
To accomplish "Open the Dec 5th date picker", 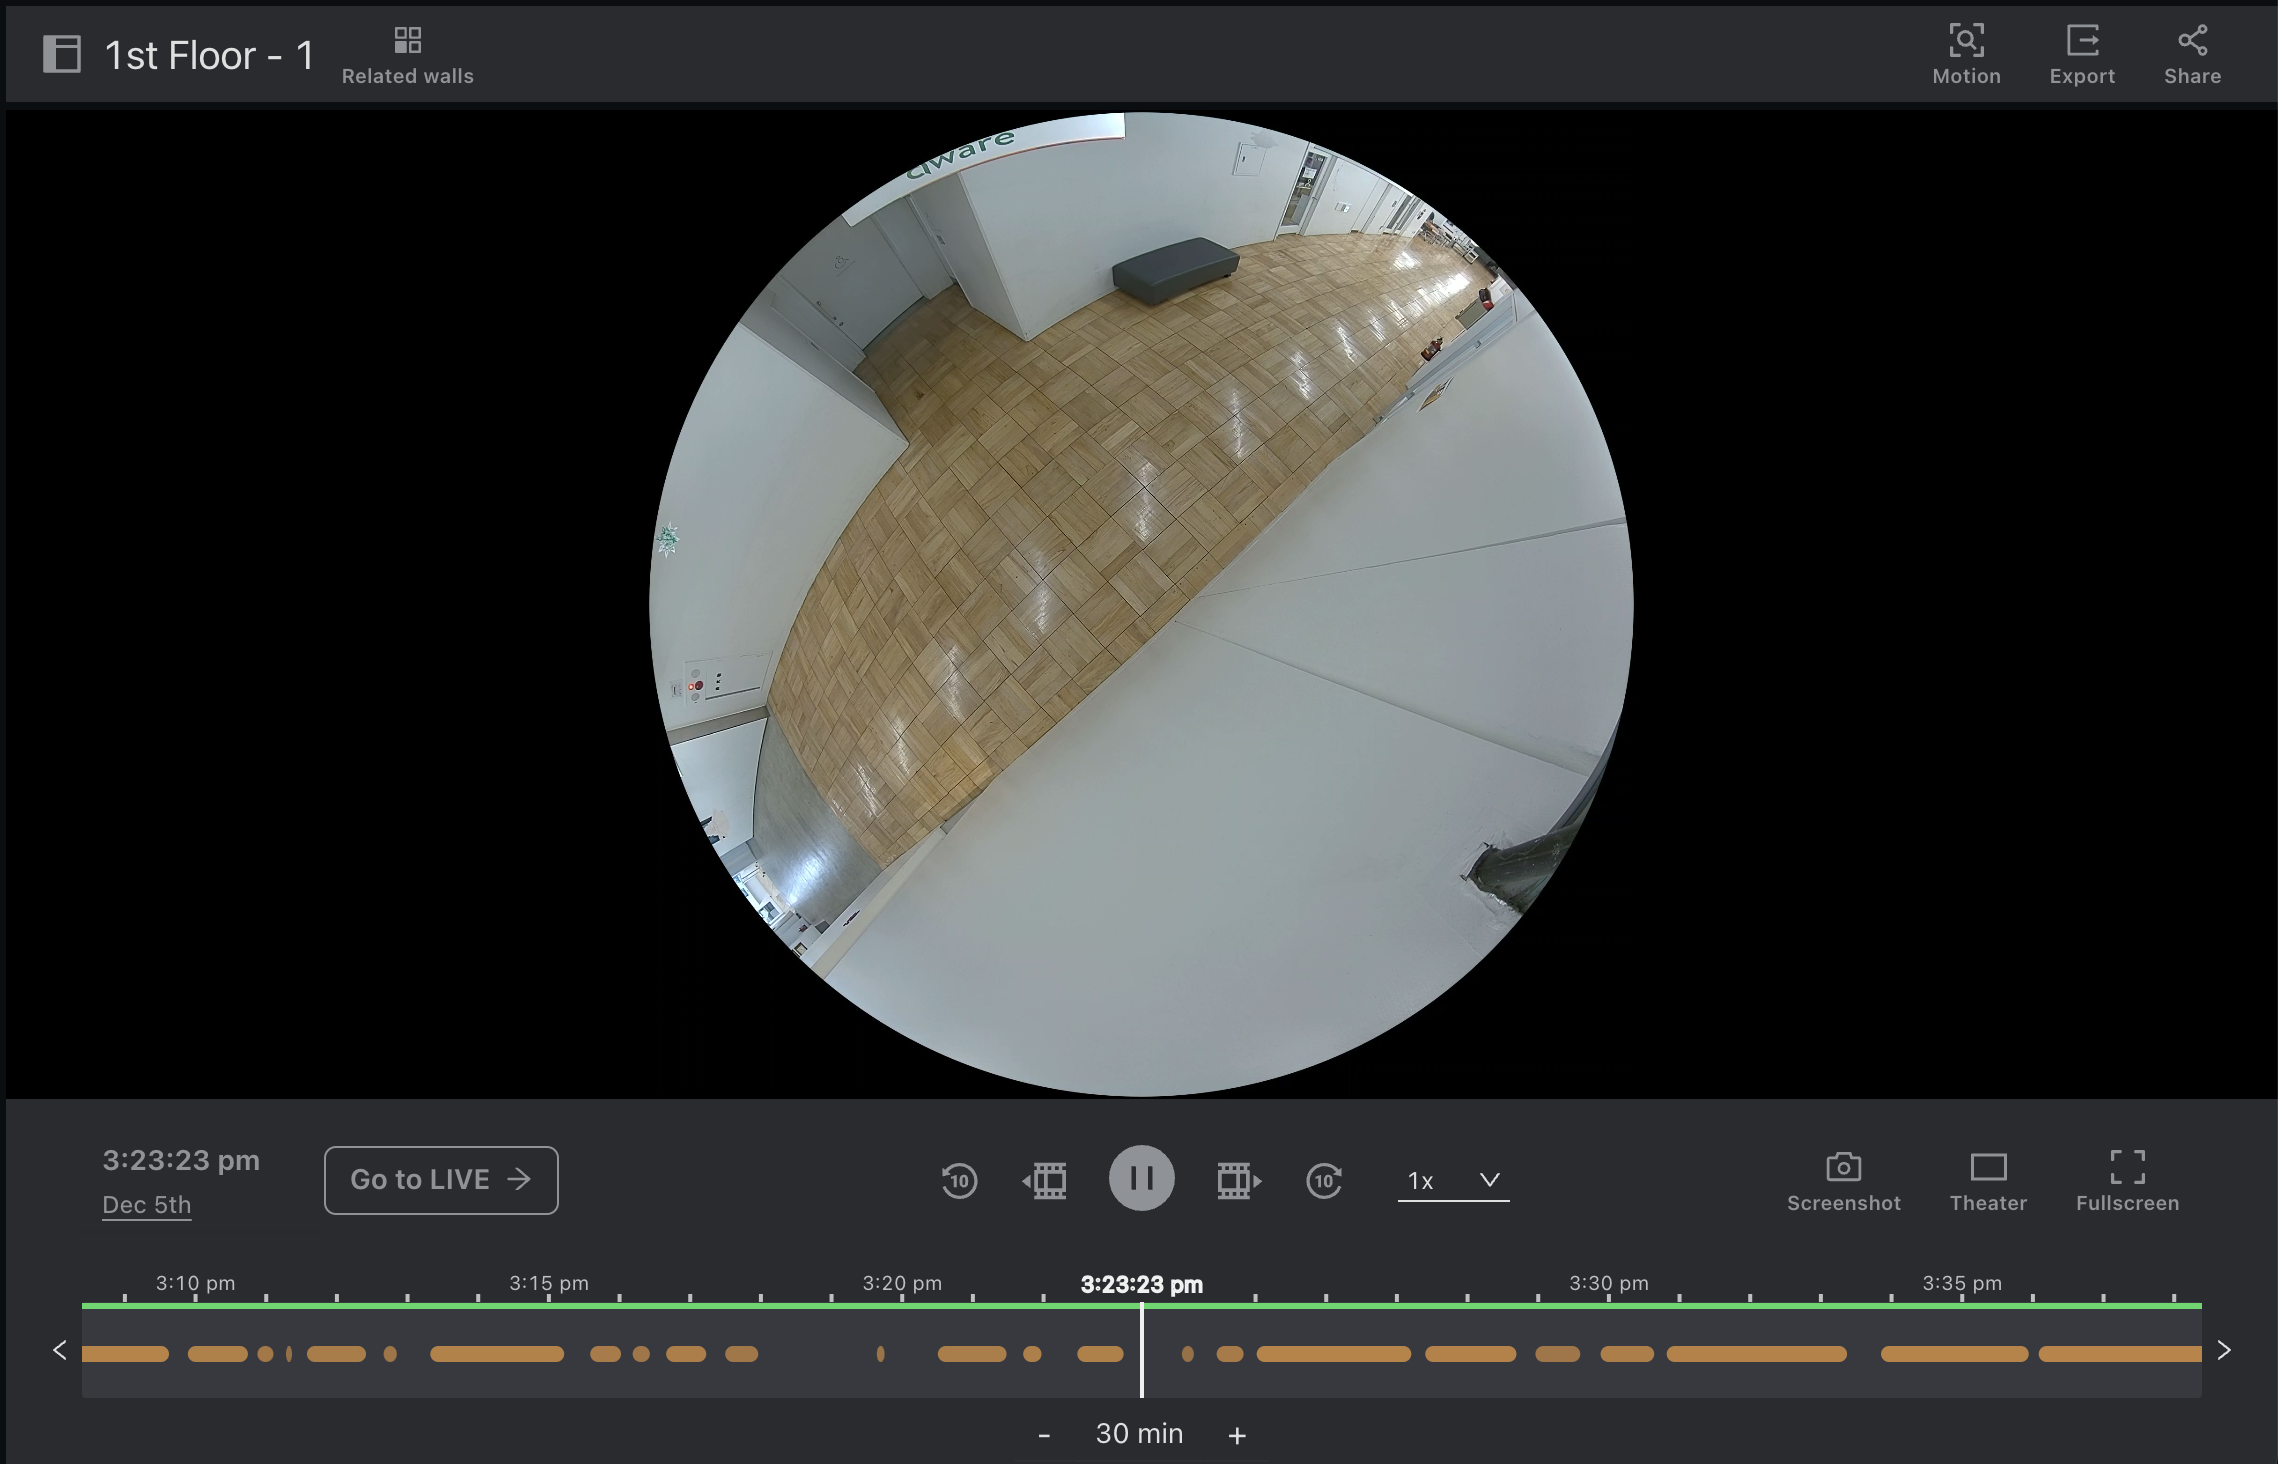I will click(x=147, y=1205).
